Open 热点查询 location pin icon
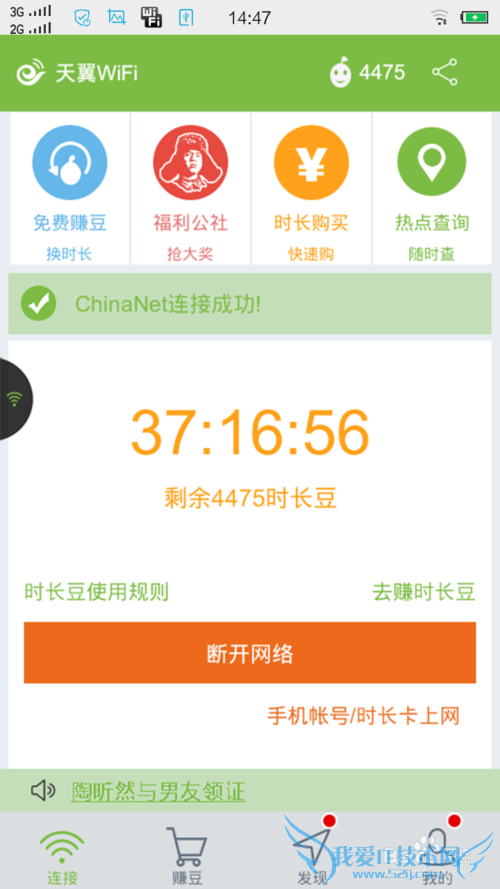 click(431, 162)
